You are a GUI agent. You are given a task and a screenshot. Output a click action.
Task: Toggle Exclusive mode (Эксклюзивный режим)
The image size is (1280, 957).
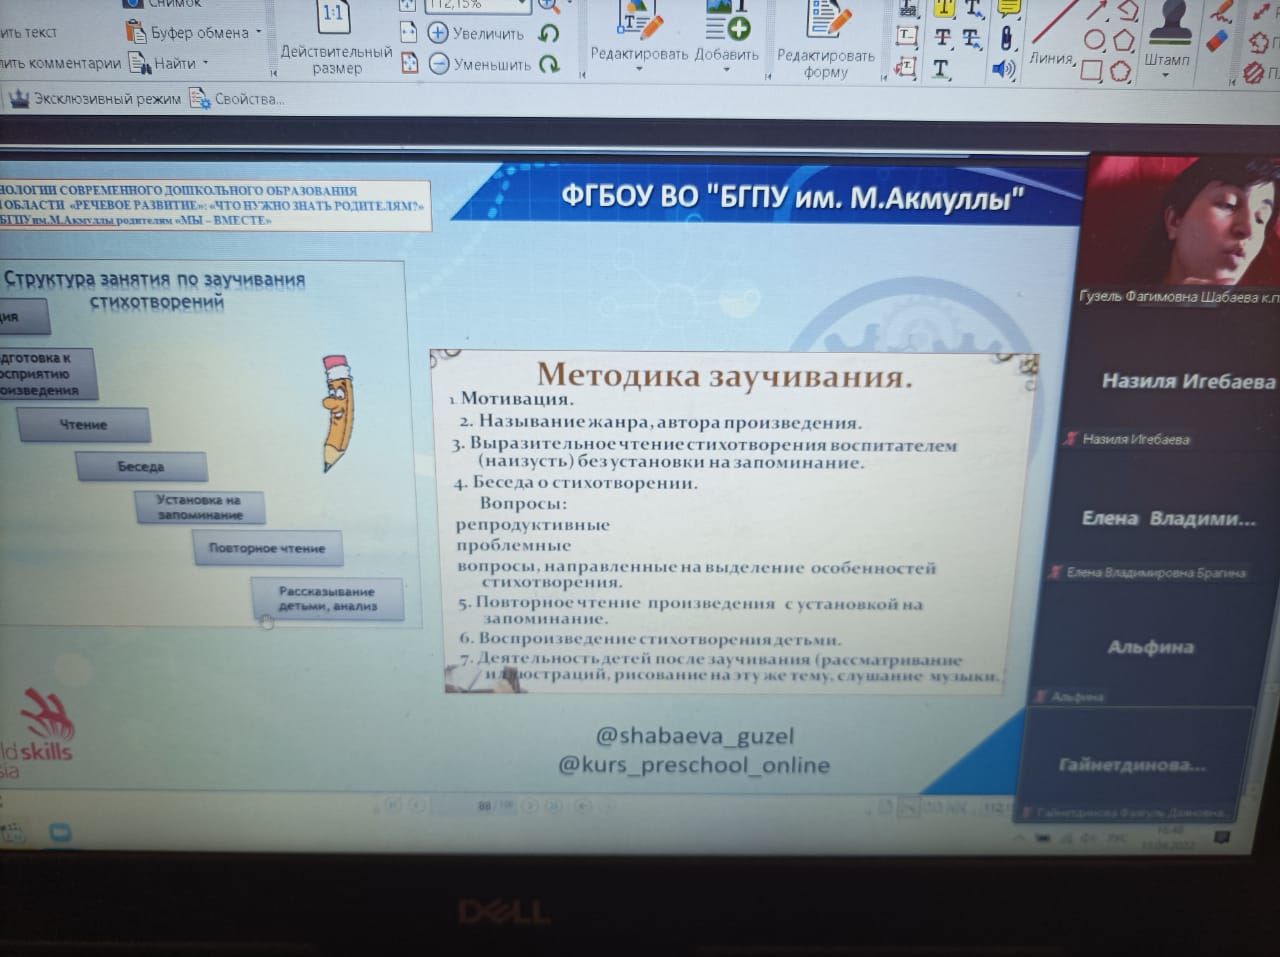pyautogui.click(x=95, y=99)
